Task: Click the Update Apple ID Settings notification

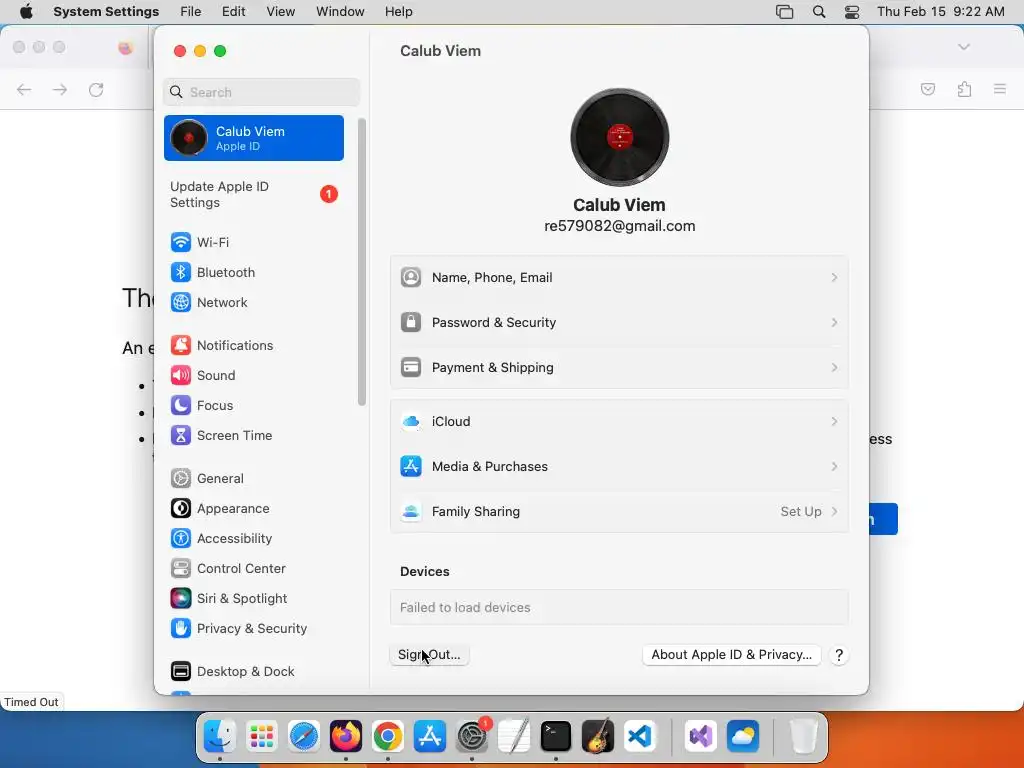Action: [x=254, y=195]
